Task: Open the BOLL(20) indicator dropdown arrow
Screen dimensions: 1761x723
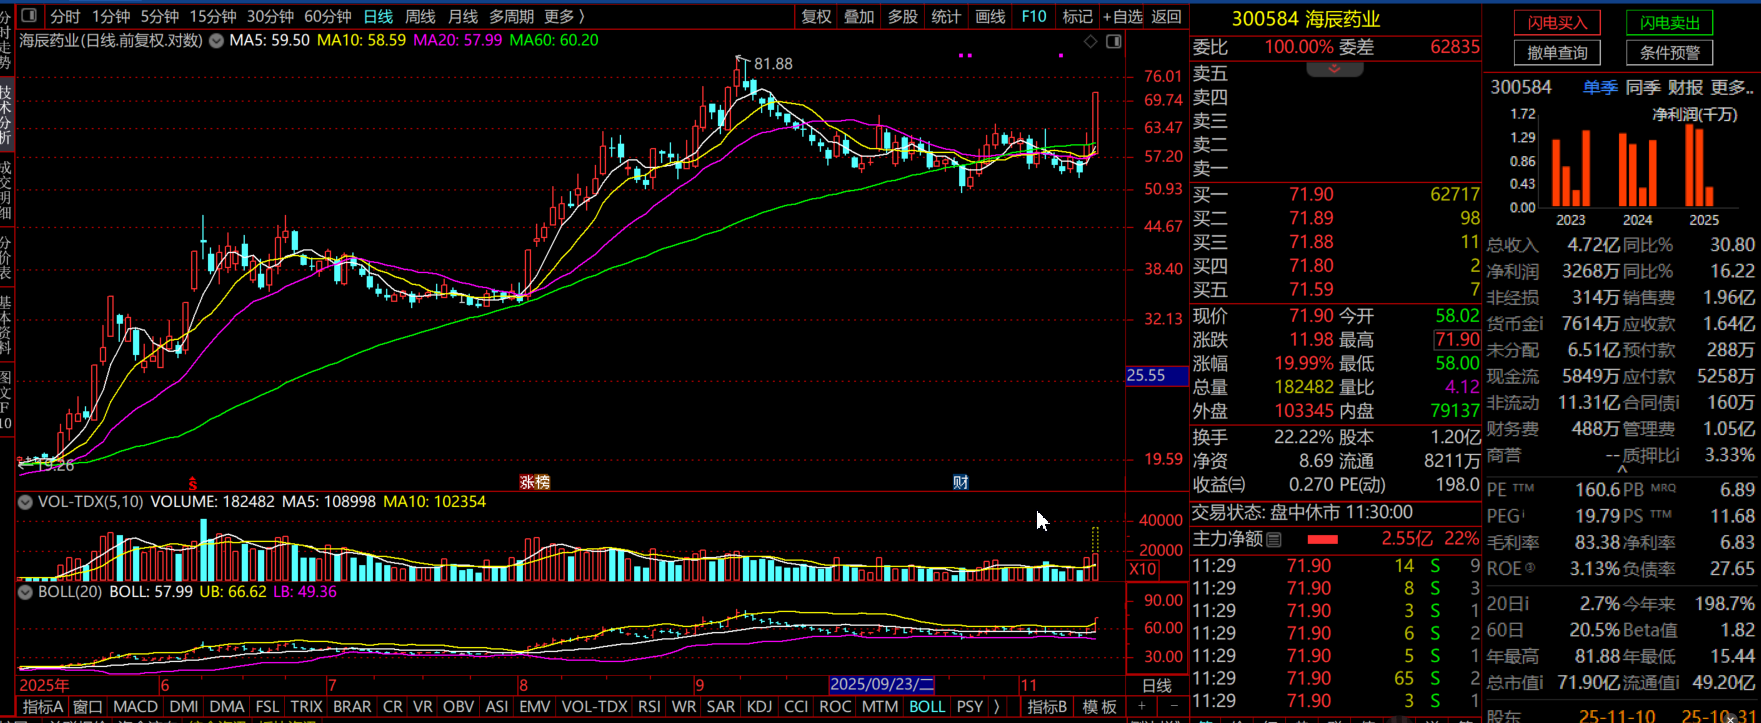Action: click(x=25, y=592)
